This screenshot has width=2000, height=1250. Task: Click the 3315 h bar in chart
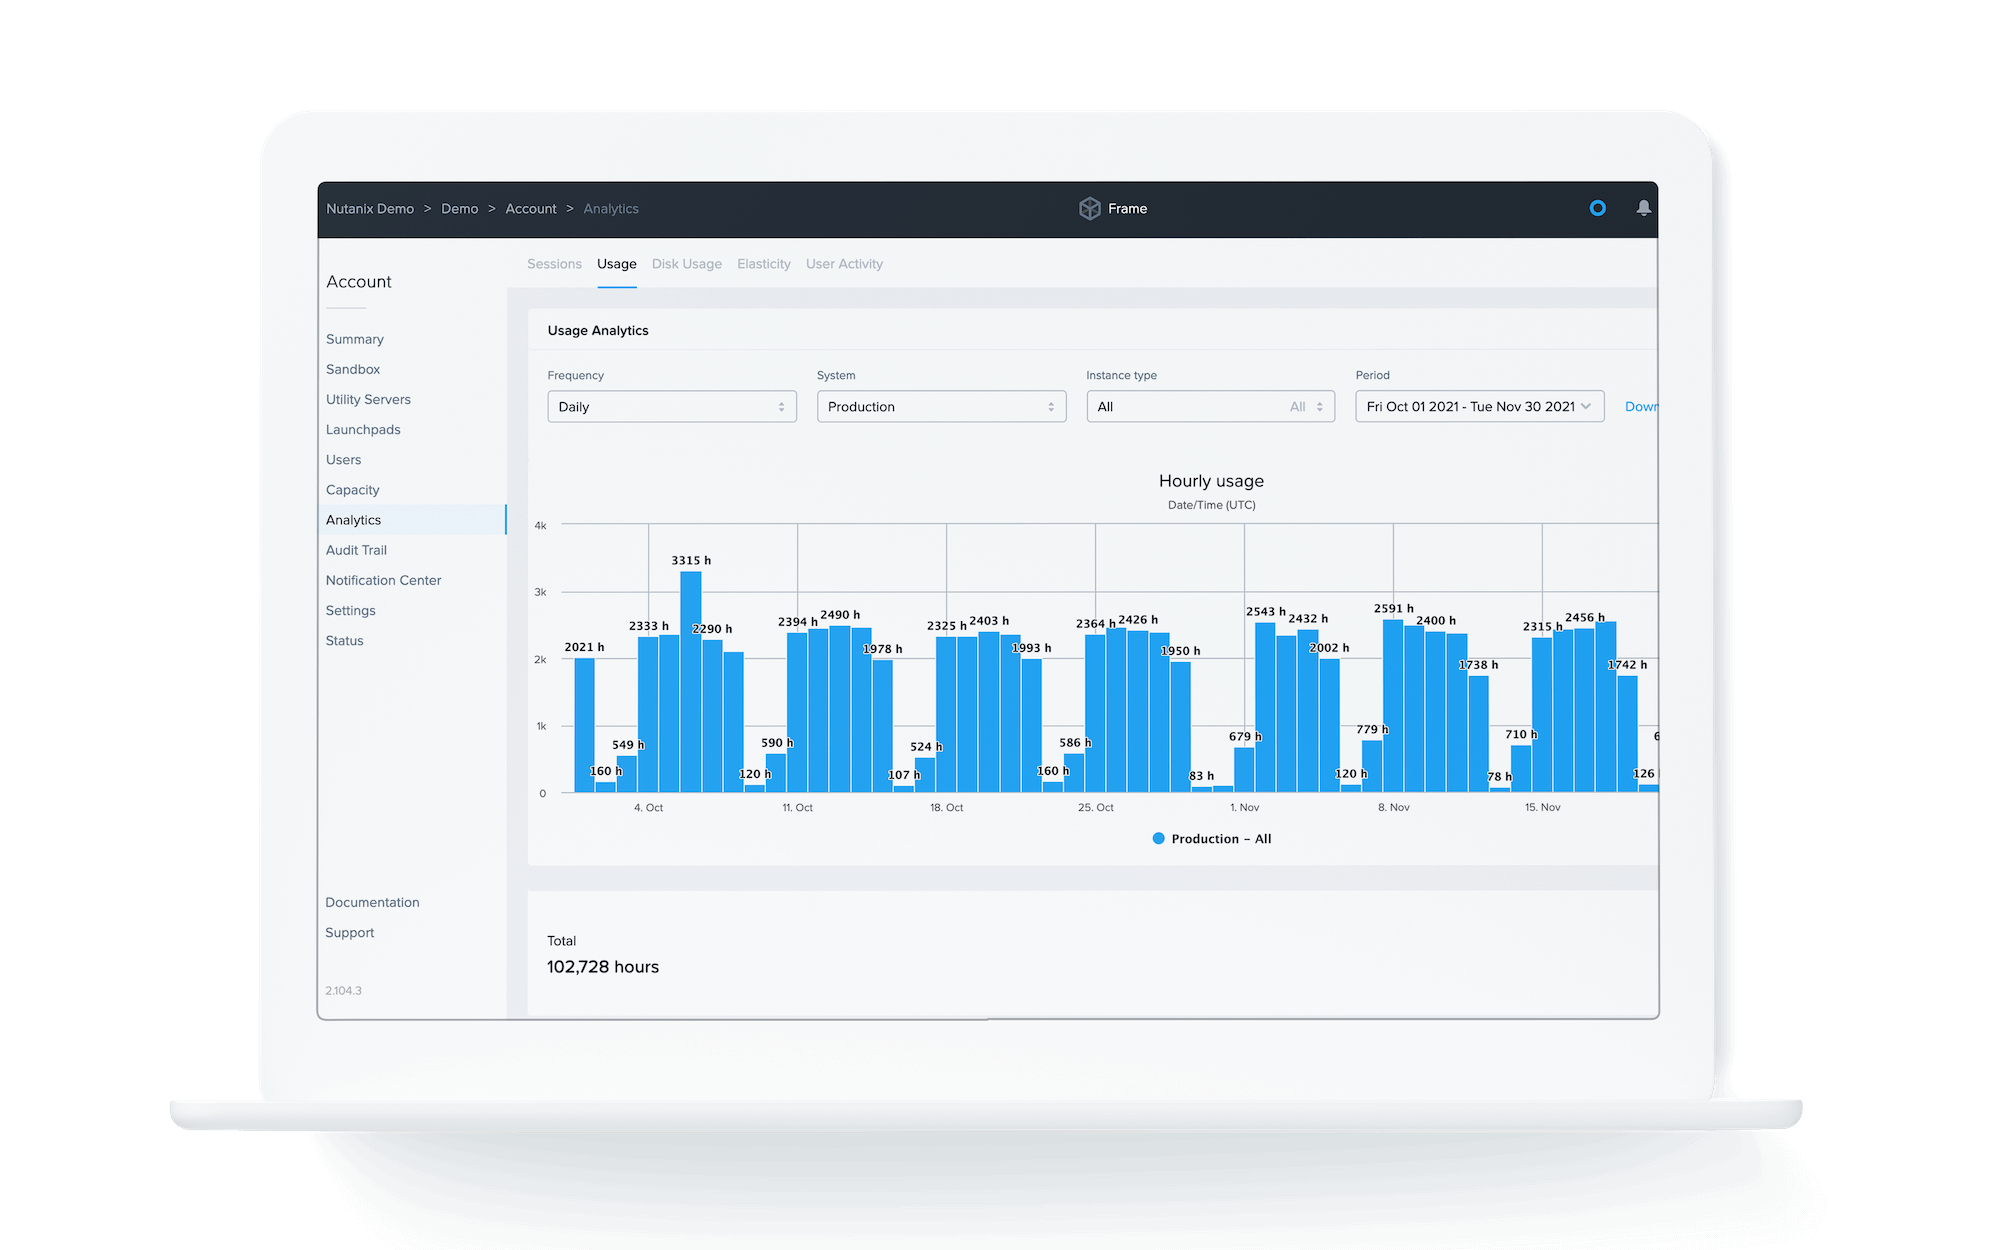[x=690, y=680]
